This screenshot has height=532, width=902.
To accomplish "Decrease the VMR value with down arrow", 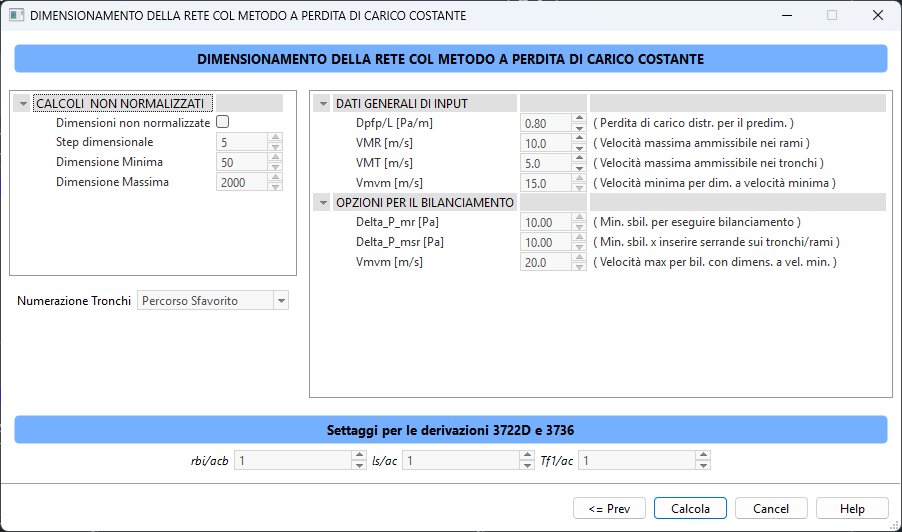I will pyautogui.click(x=578, y=148).
